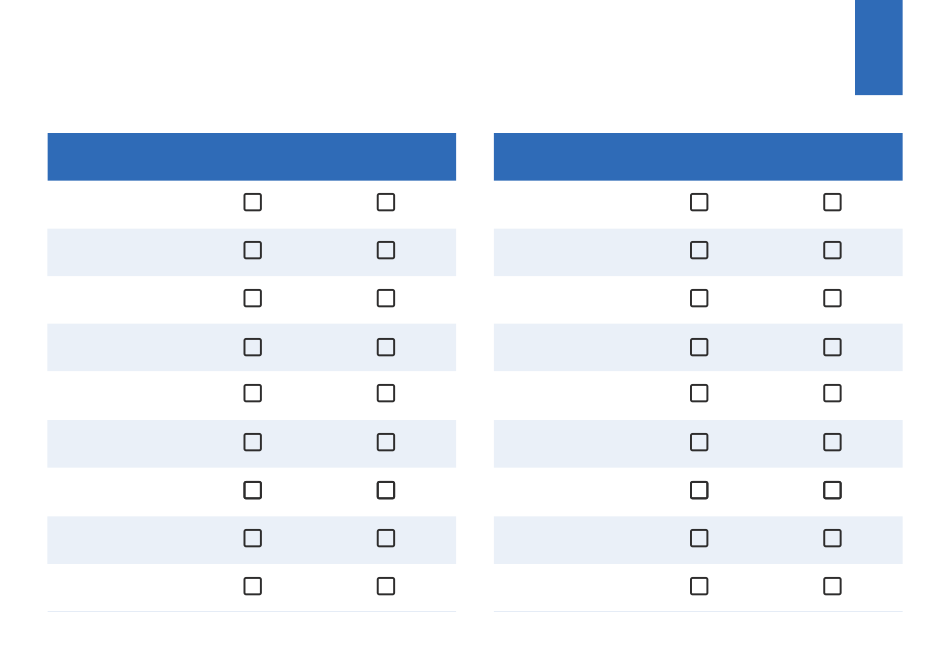Image resolution: width=950 pixels, height=665 pixels.
Task: Click the right table's blue header bar
Action: pyautogui.click(x=698, y=157)
